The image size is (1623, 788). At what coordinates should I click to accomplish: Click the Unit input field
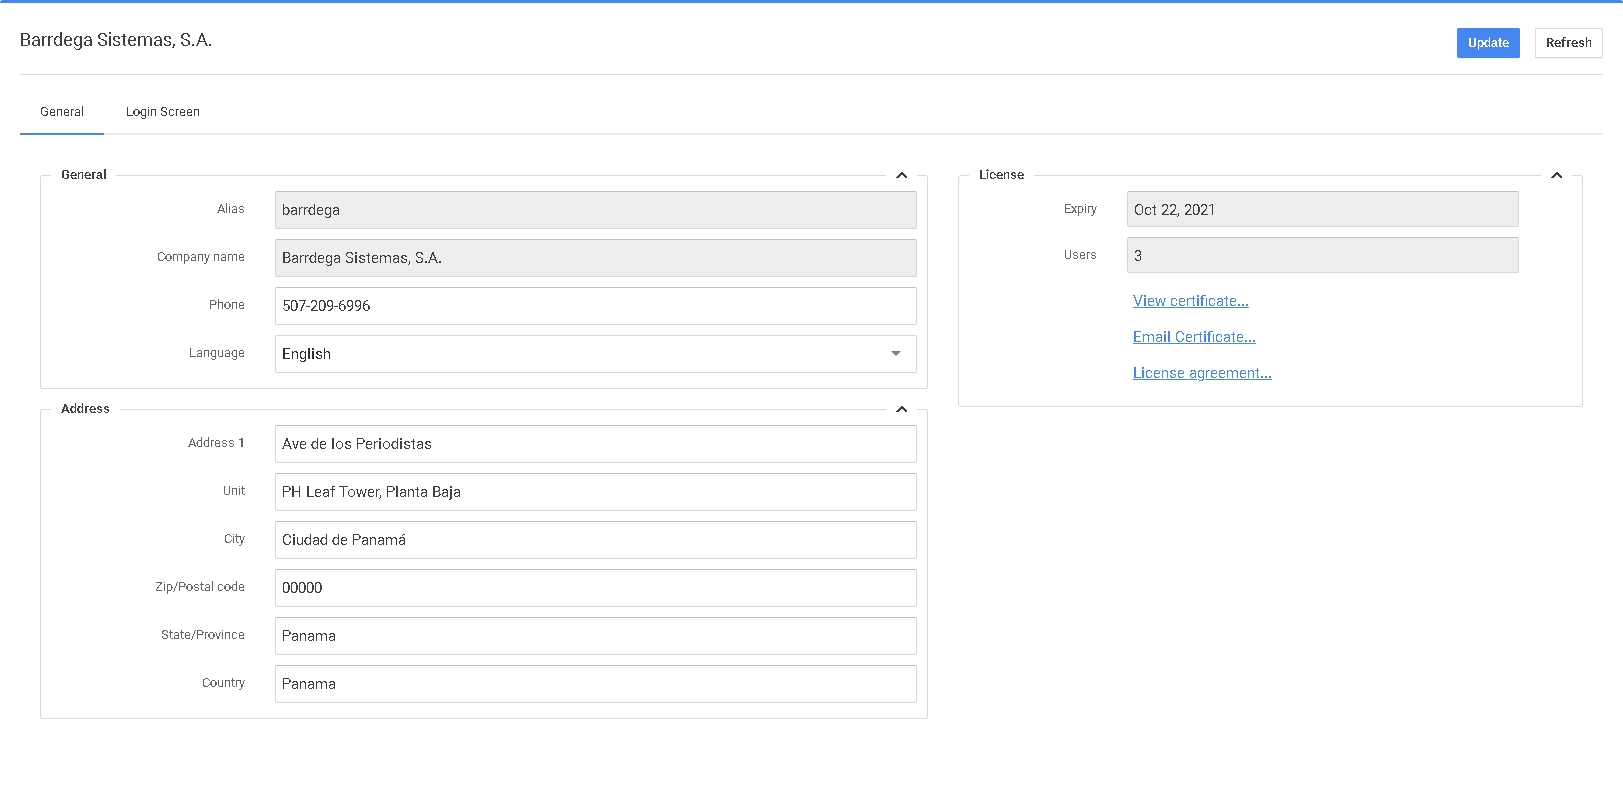tap(595, 492)
